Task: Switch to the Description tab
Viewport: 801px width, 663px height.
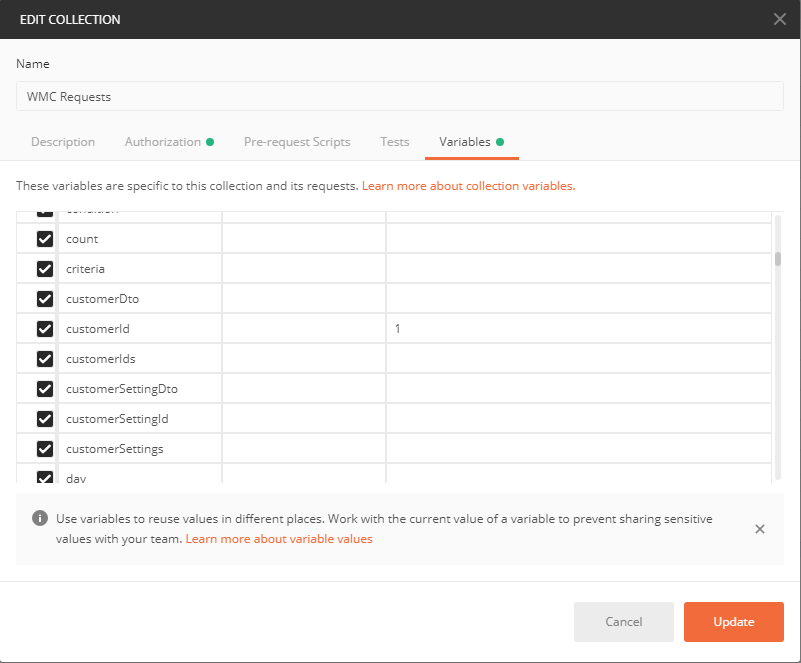Action: tap(63, 142)
